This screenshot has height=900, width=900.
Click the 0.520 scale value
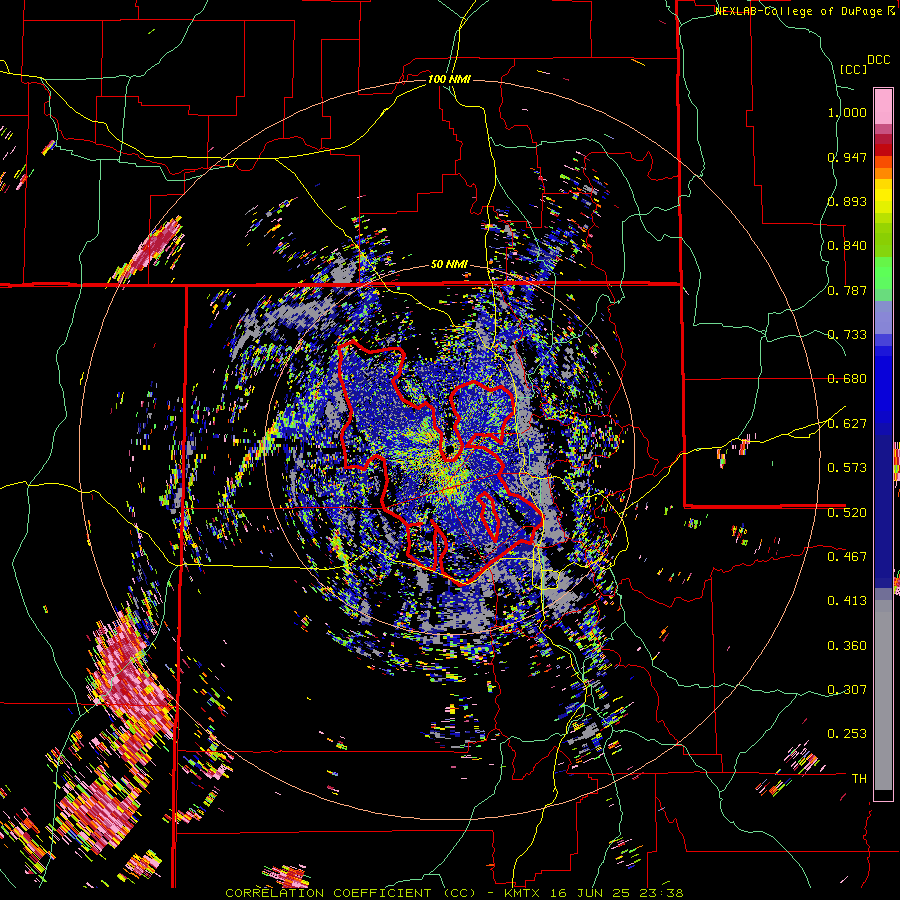coord(847,513)
